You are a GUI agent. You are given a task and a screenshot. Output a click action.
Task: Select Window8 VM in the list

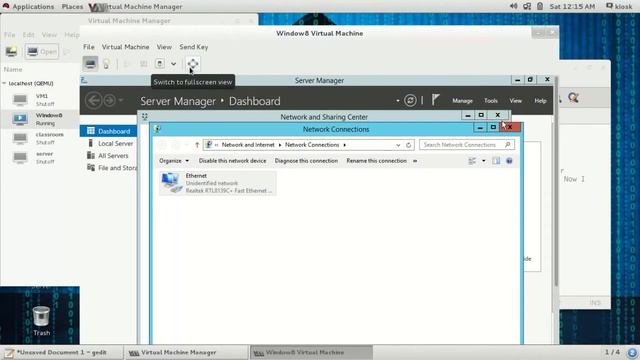[40, 119]
